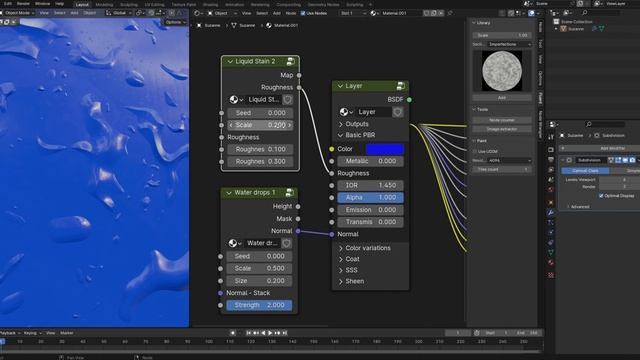Click the Layer node group icon in header
640x360 pixels.
coord(400,86)
